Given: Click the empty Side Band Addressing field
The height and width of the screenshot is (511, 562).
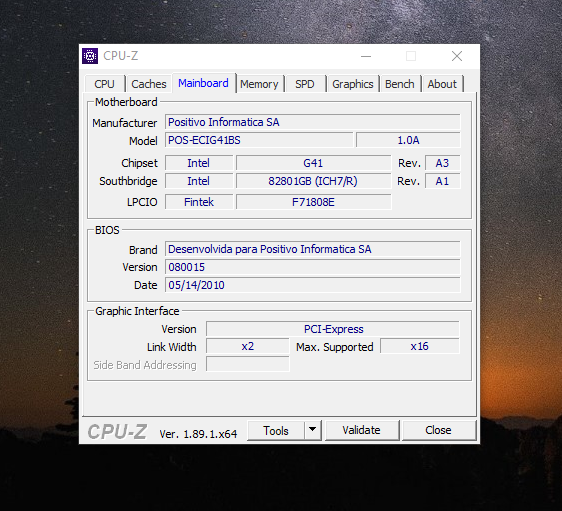Looking at the screenshot, I should click(x=248, y=364).
